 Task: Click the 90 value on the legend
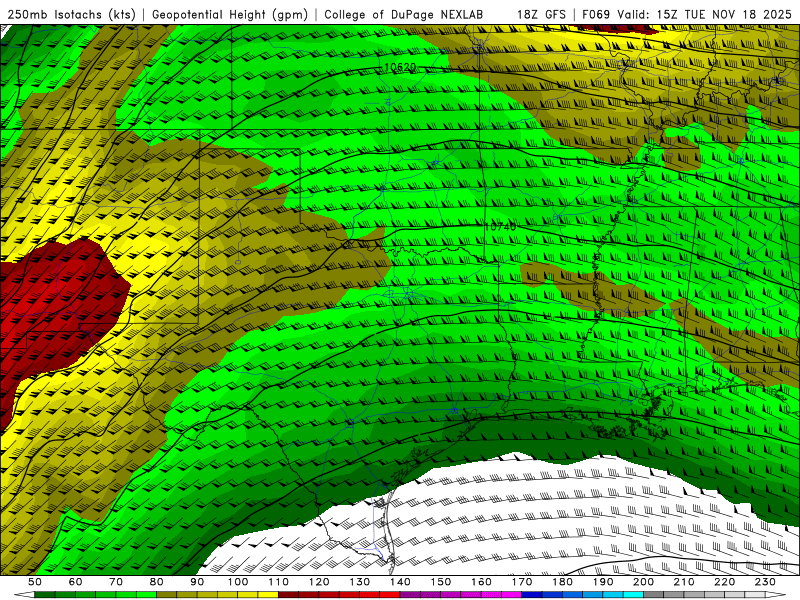coord(197,582)
